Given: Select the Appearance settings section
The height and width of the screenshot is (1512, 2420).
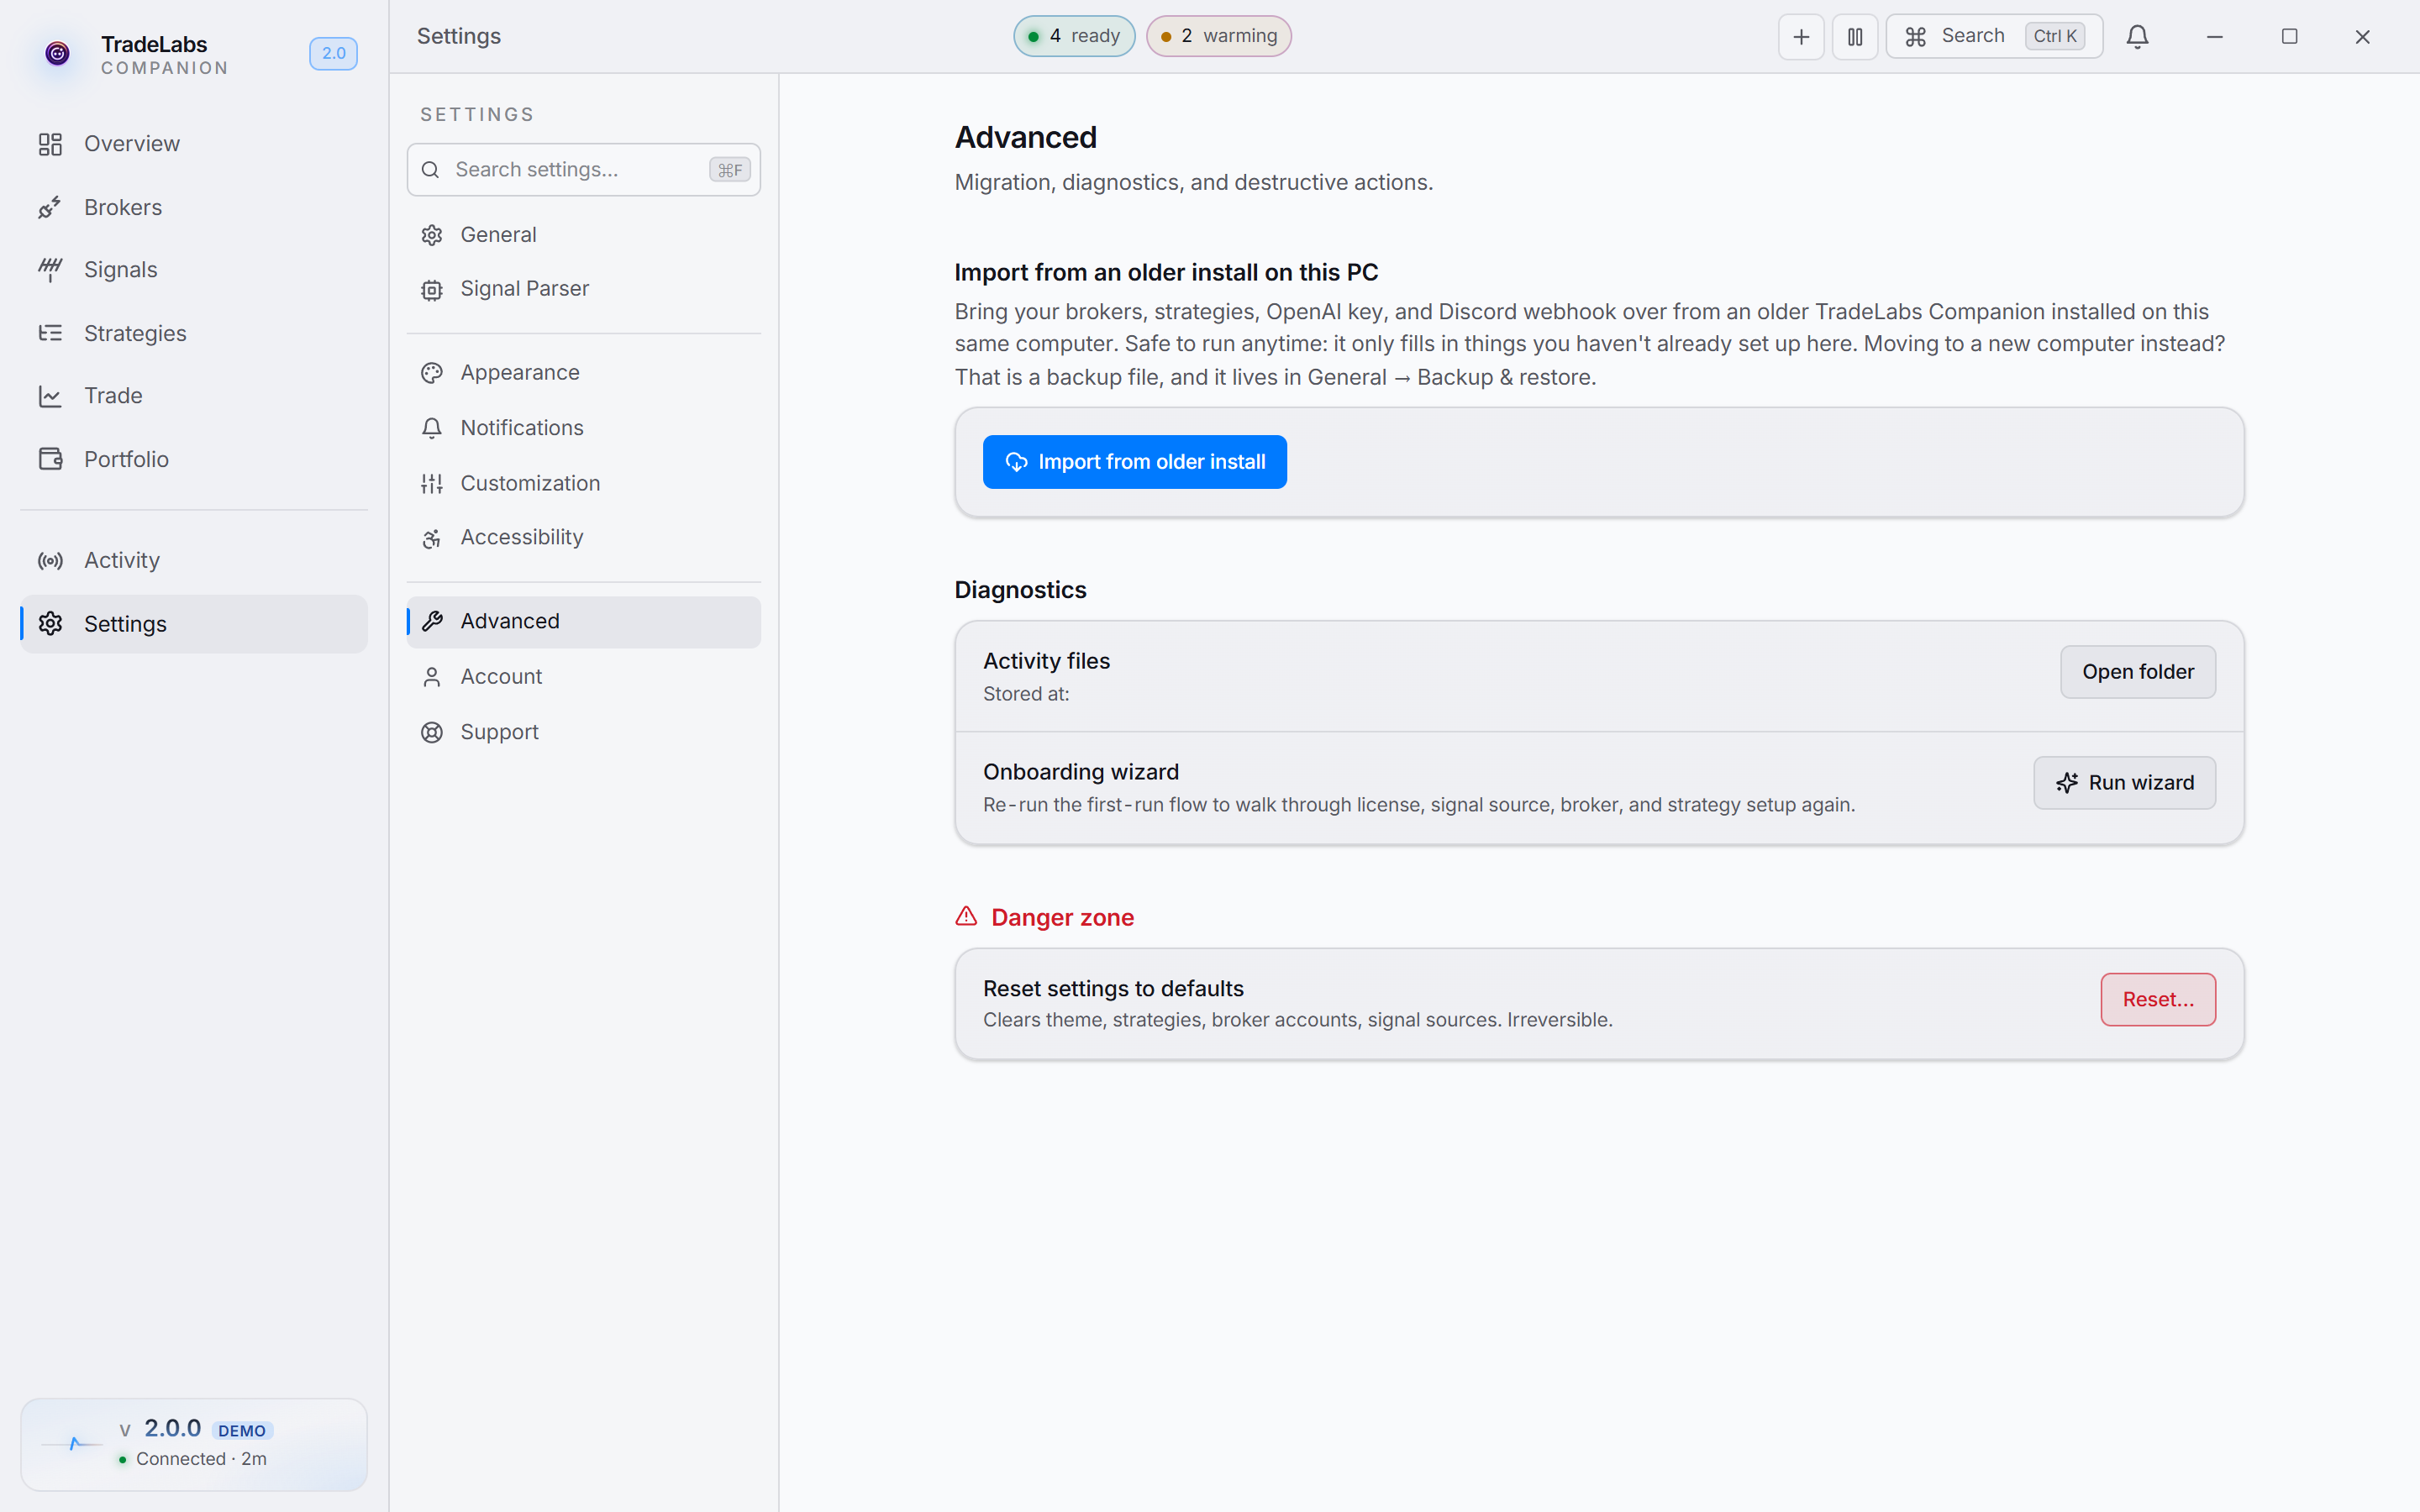Looking at the screenshot, I should coord(584,373).
